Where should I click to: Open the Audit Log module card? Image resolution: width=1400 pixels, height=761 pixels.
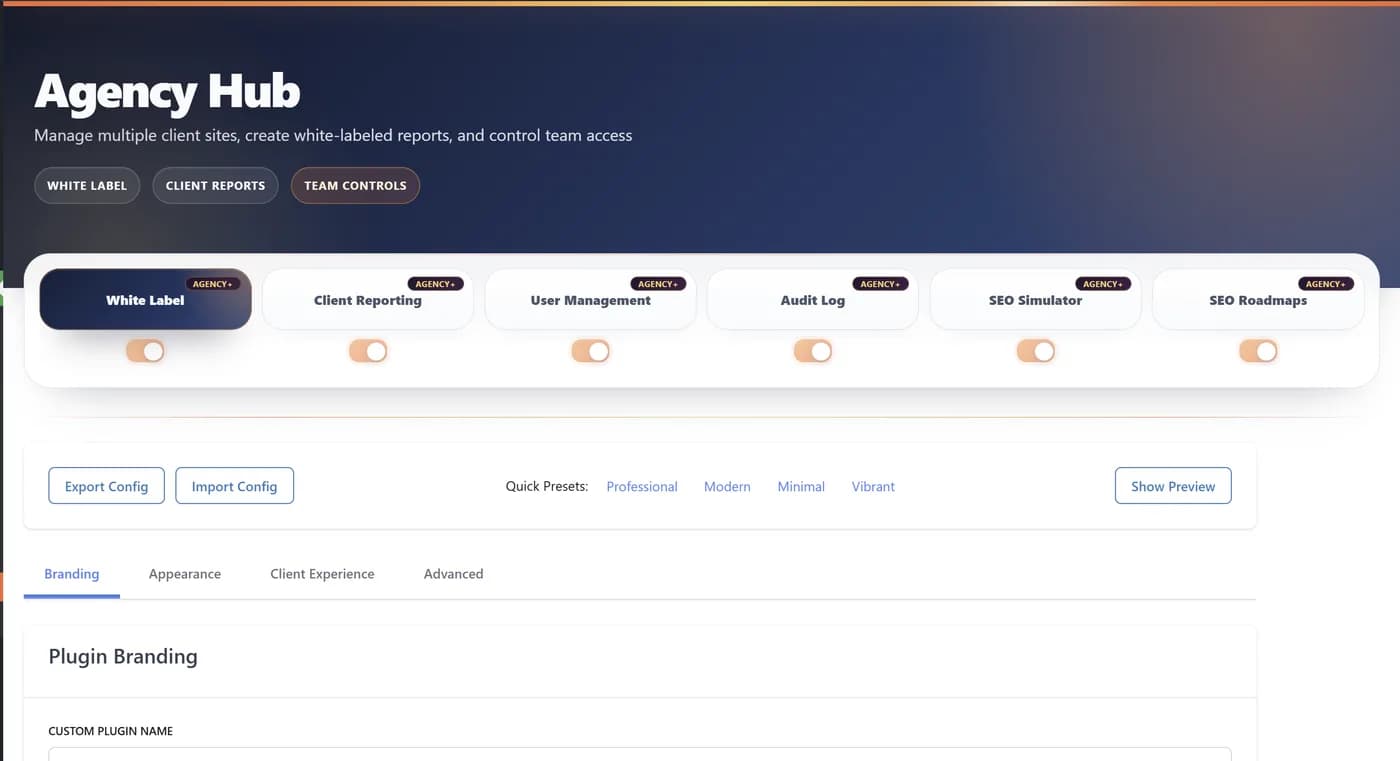point(813,299)
